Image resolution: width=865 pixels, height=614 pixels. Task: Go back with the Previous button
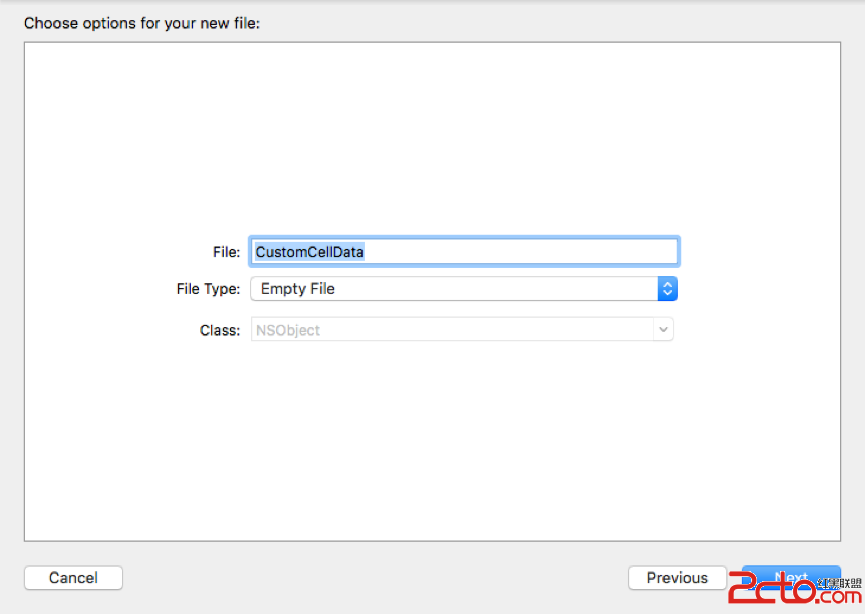coord(677,578)
